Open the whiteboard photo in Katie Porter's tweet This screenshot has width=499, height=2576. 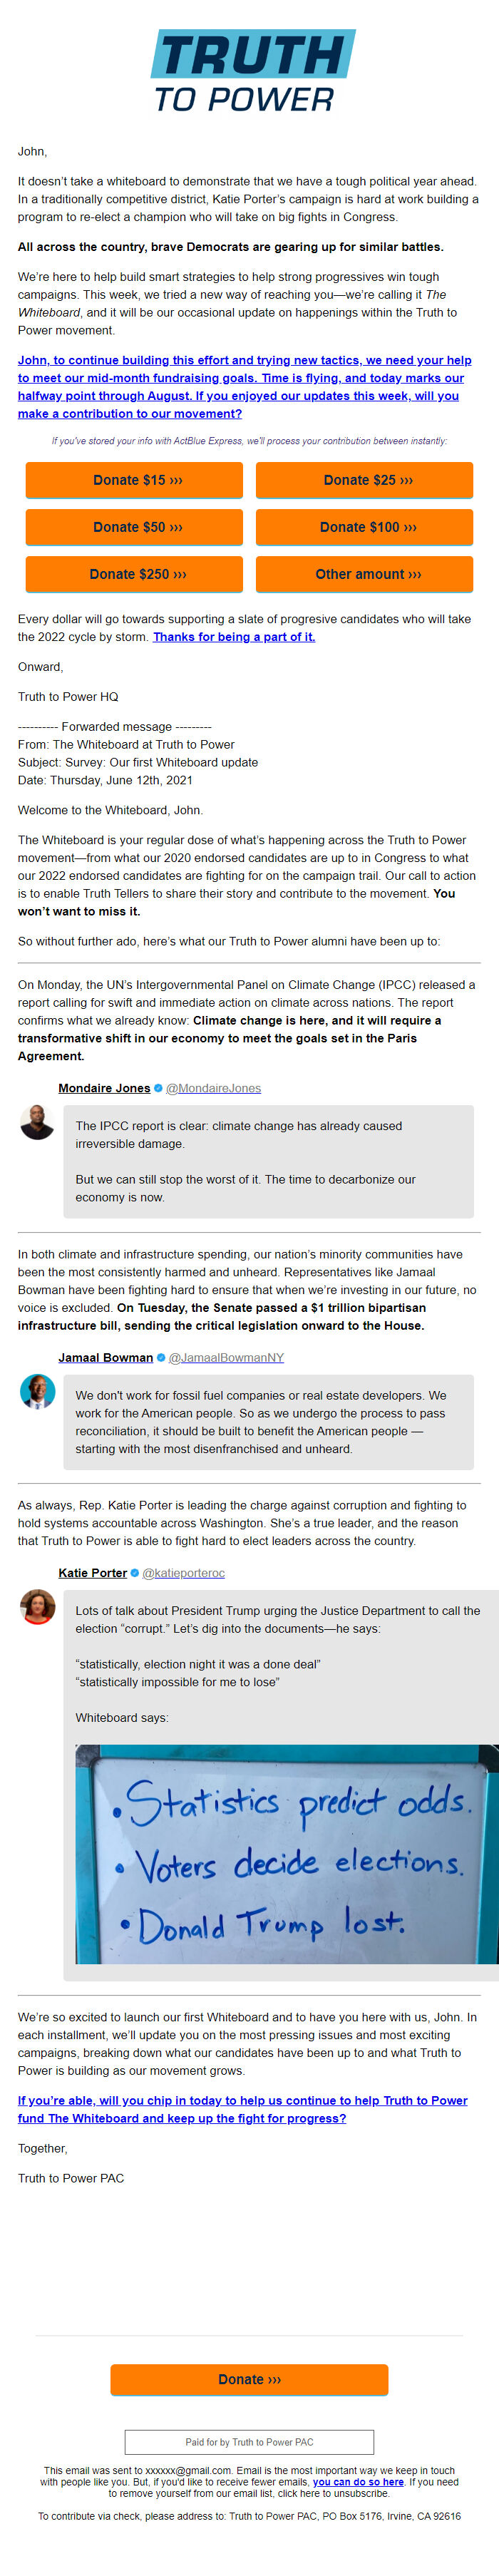(287, 1854)
